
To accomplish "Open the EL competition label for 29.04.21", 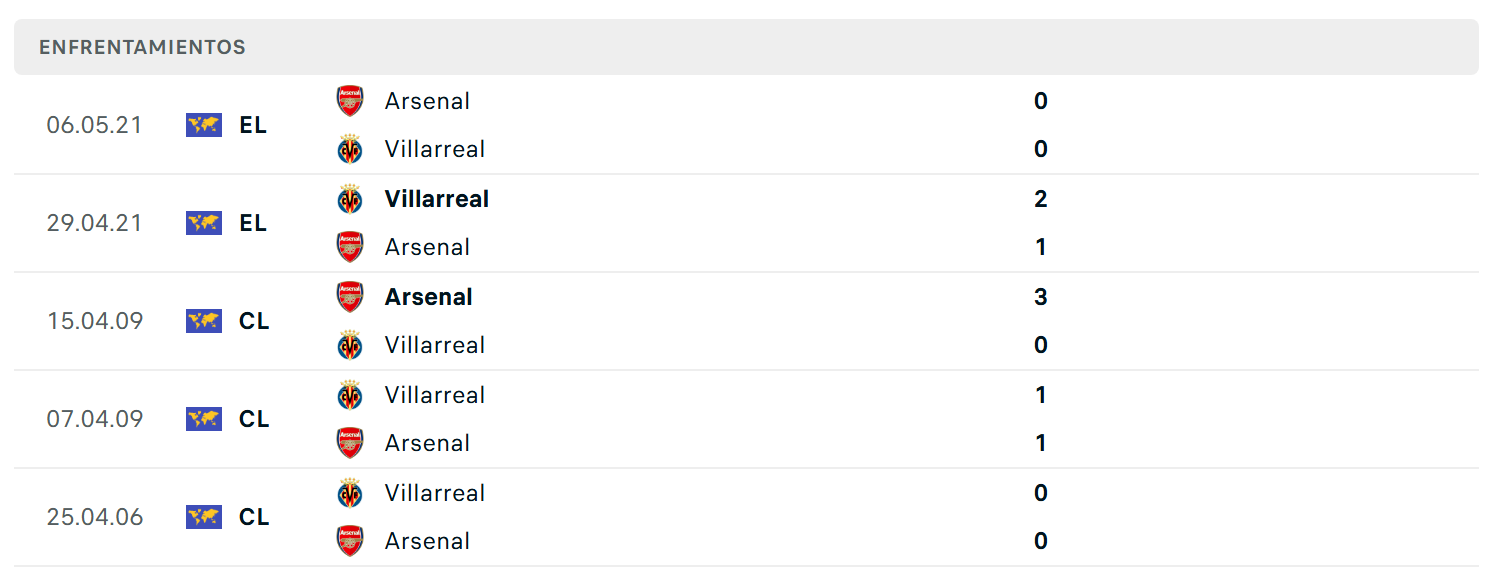I will tap(253, 223).
